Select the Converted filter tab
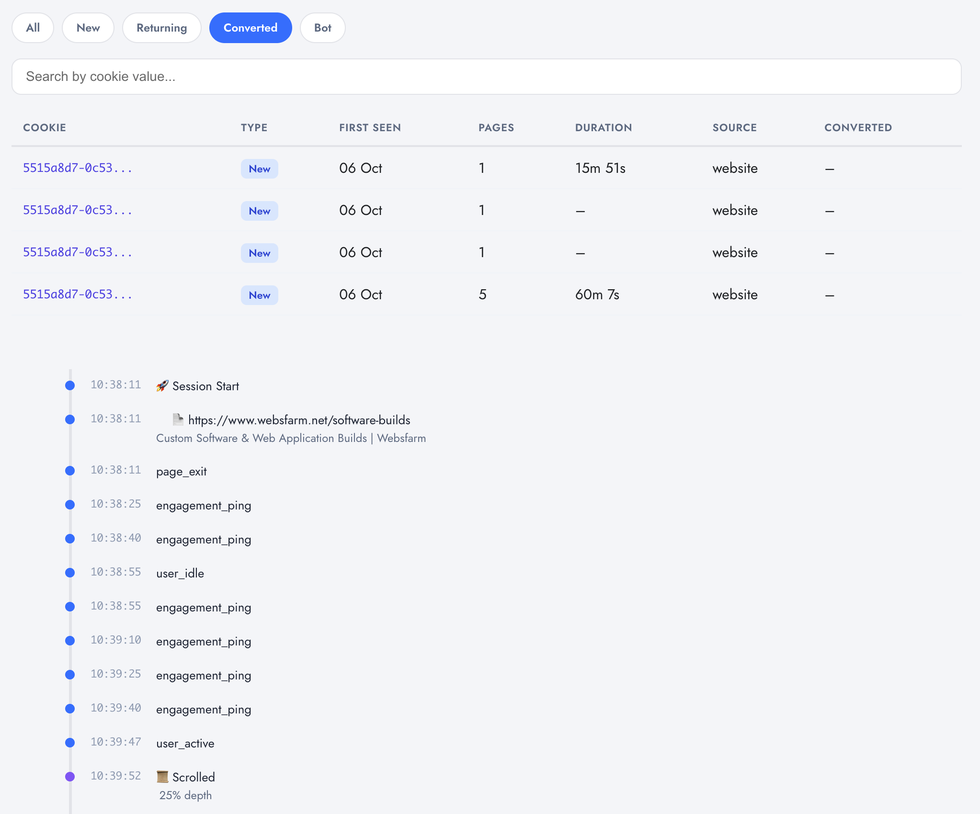The height and width of the screenshot is (814, 980). tap(251, 28)
